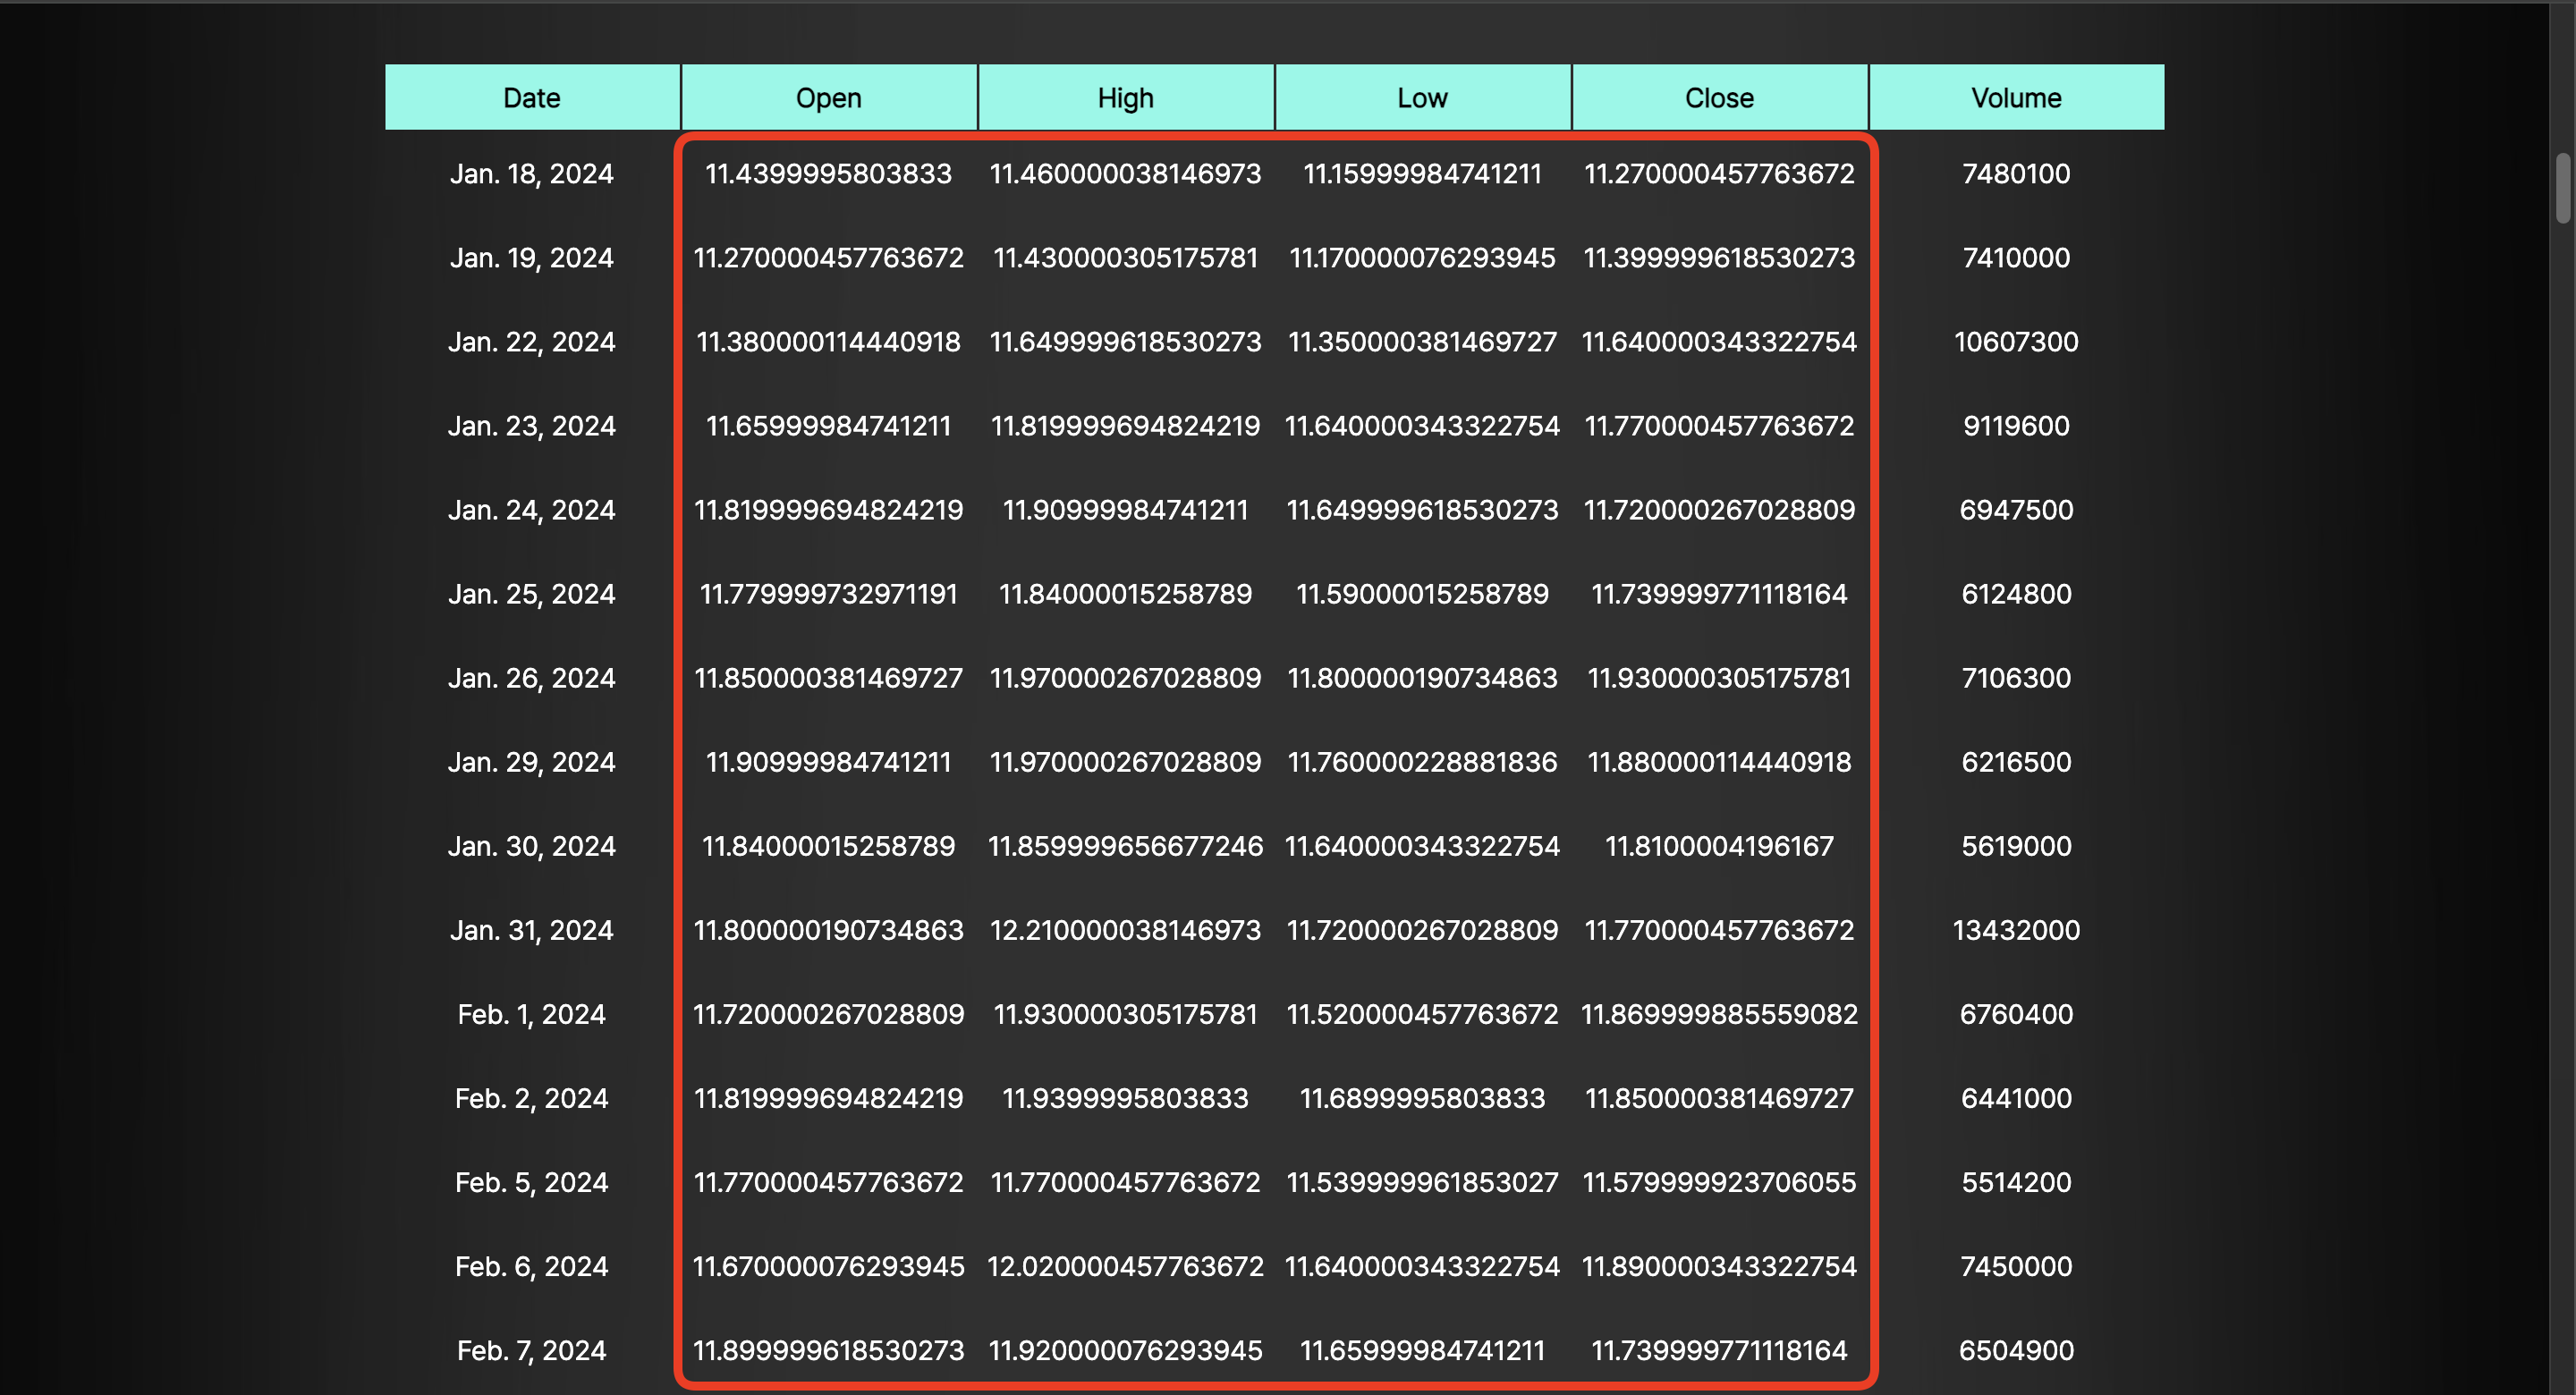Viewport: 2576px width, 1395px height.
Task: Click Jan. 19 high value 11.430000305175781
Action: 1126,258
